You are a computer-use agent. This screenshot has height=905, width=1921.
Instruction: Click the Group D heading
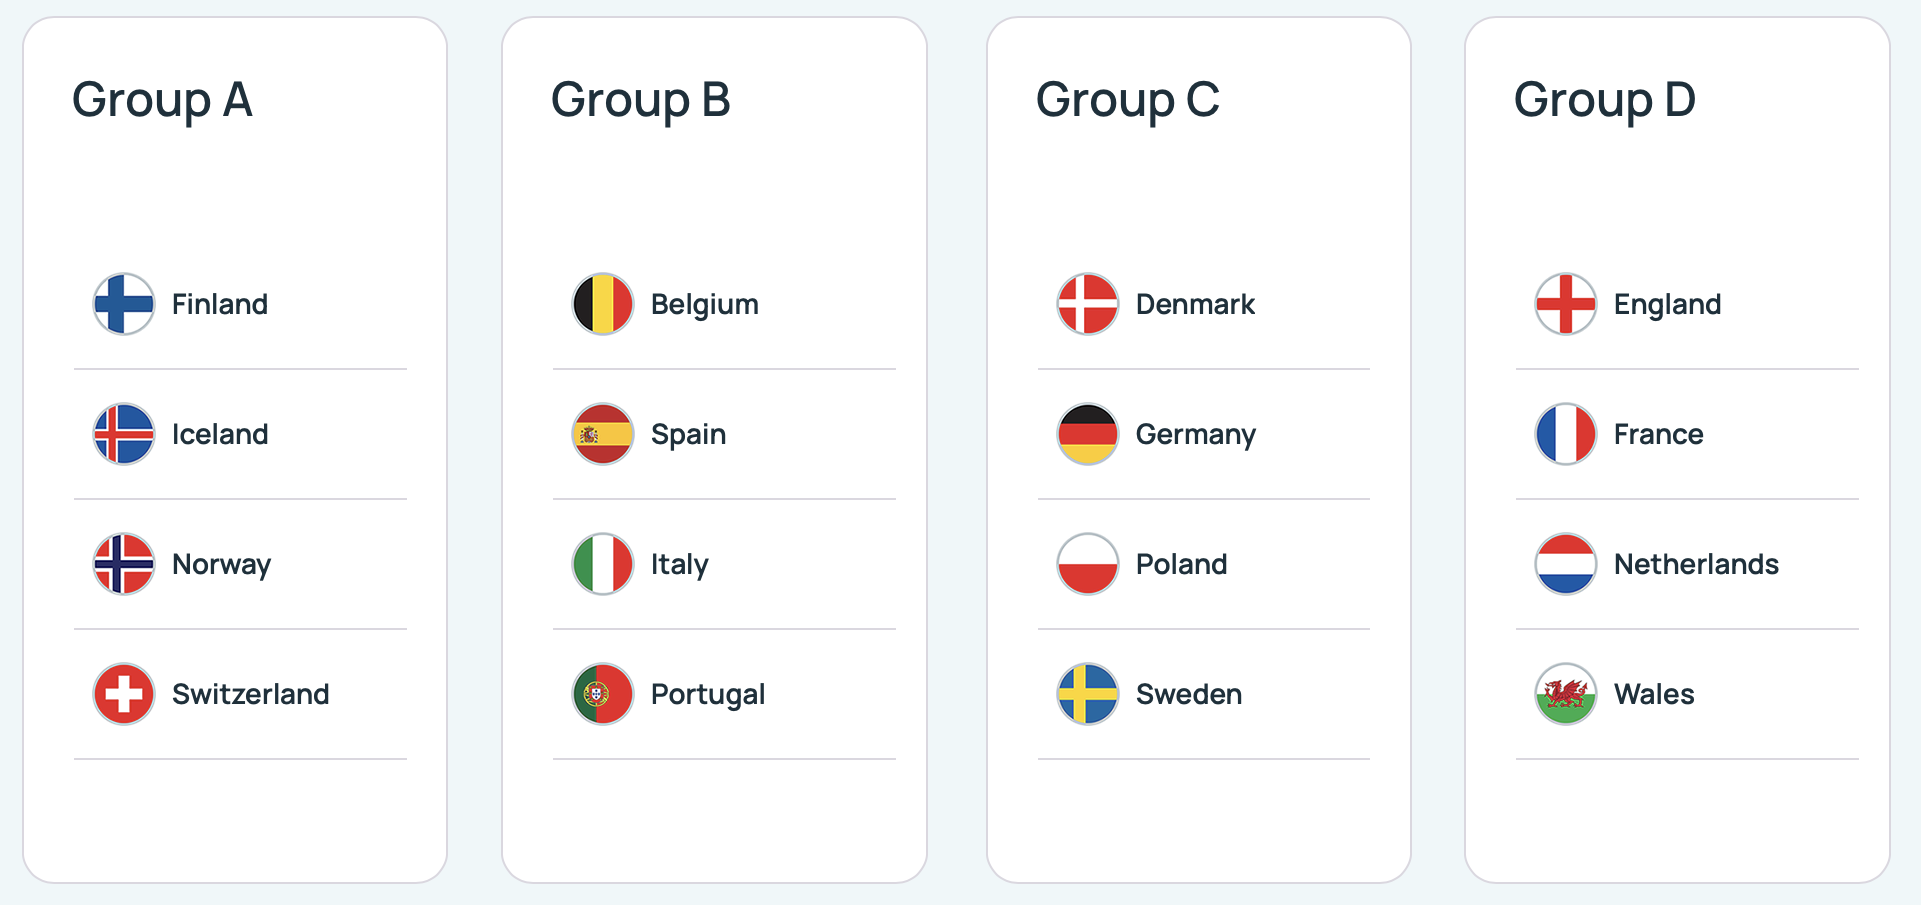click(x=1605, y=101)
